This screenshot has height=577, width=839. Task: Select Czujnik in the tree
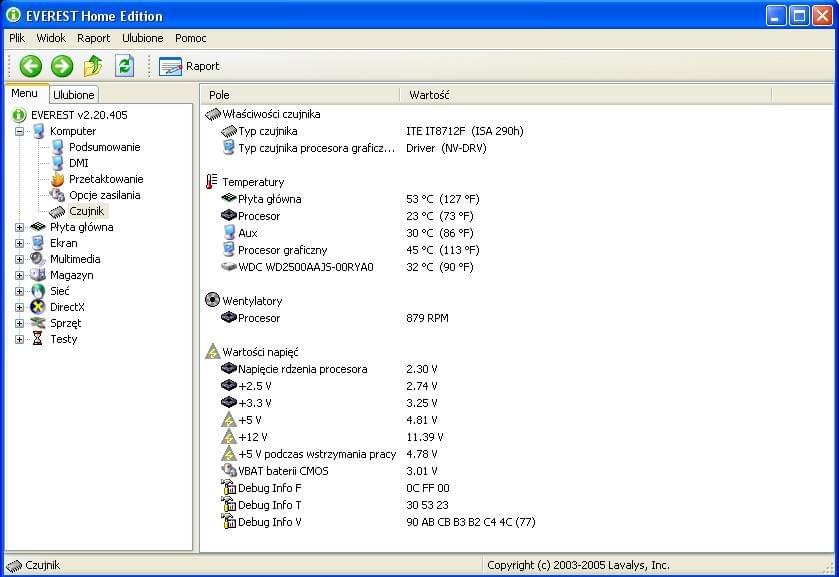87,211
